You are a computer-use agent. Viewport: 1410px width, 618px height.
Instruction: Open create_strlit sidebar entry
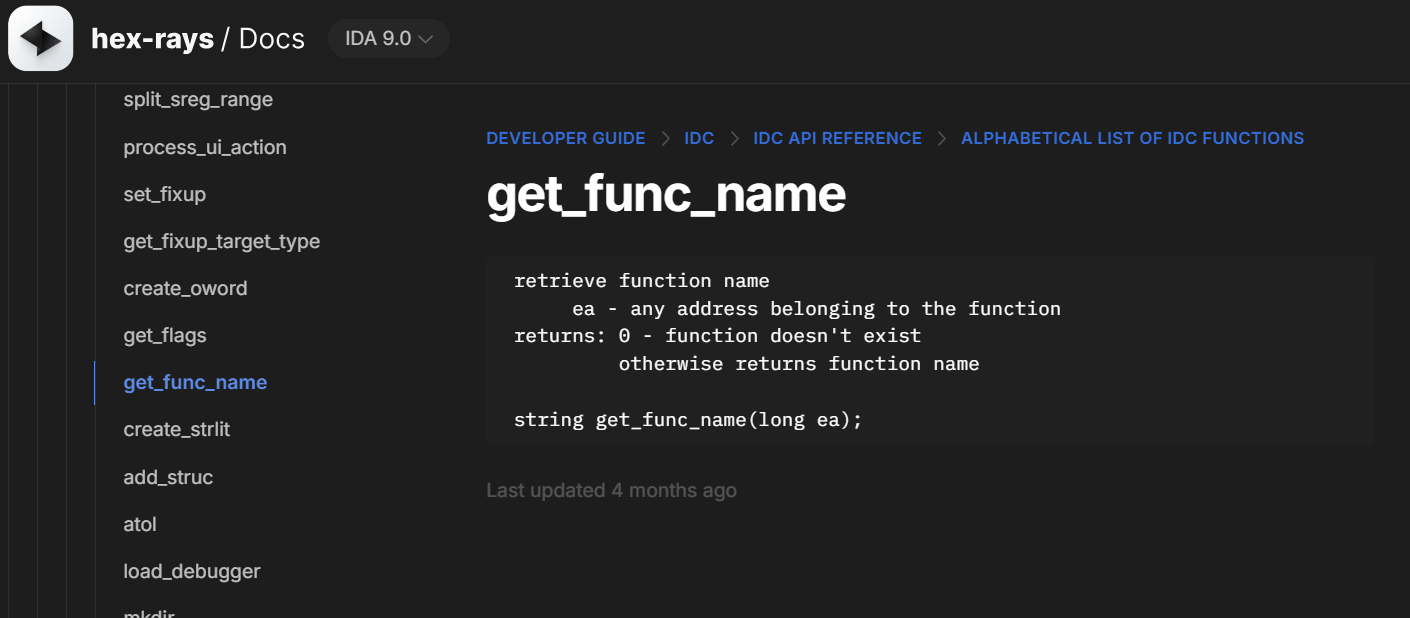[x=177, y=429]
